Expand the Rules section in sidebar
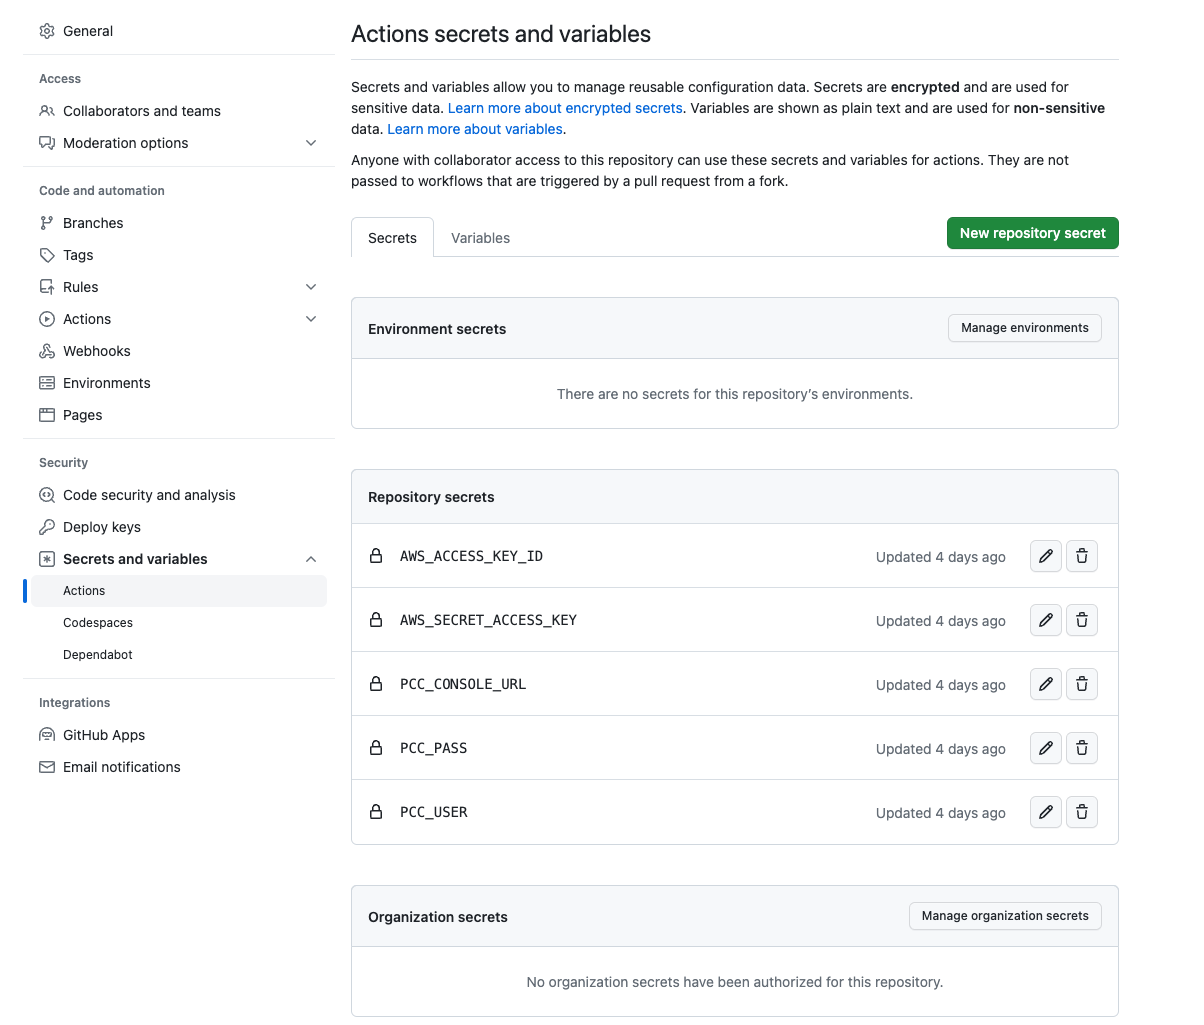 pyautogui.click(x=311, y=287)
